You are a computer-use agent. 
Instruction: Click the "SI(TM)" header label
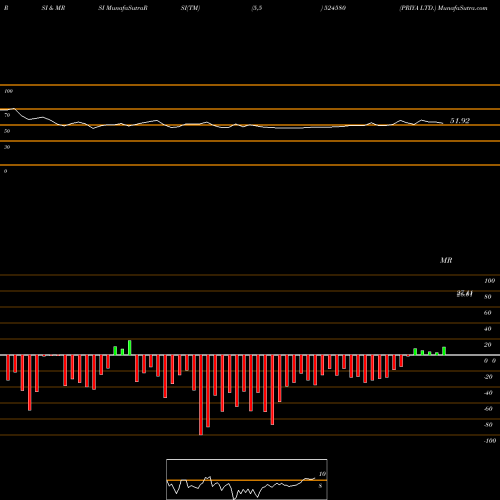pyautogui.click(x=190, y=8)
